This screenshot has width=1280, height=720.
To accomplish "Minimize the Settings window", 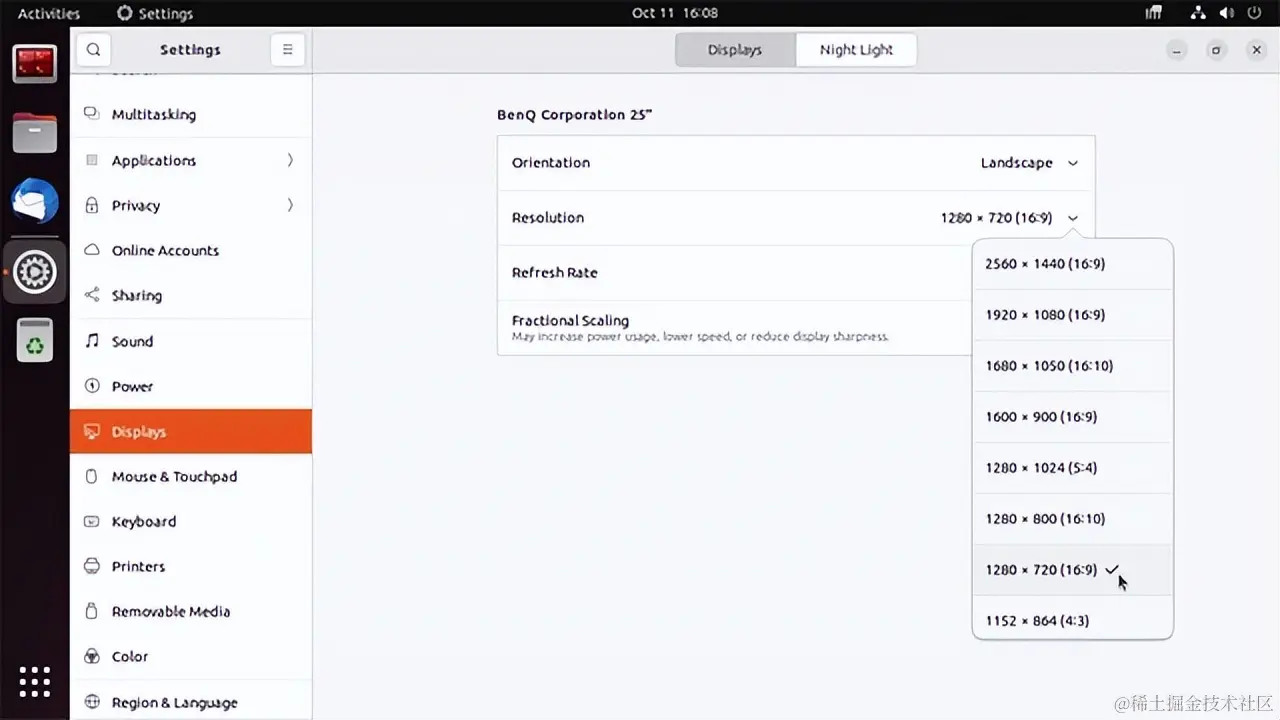I will 1176,50.
